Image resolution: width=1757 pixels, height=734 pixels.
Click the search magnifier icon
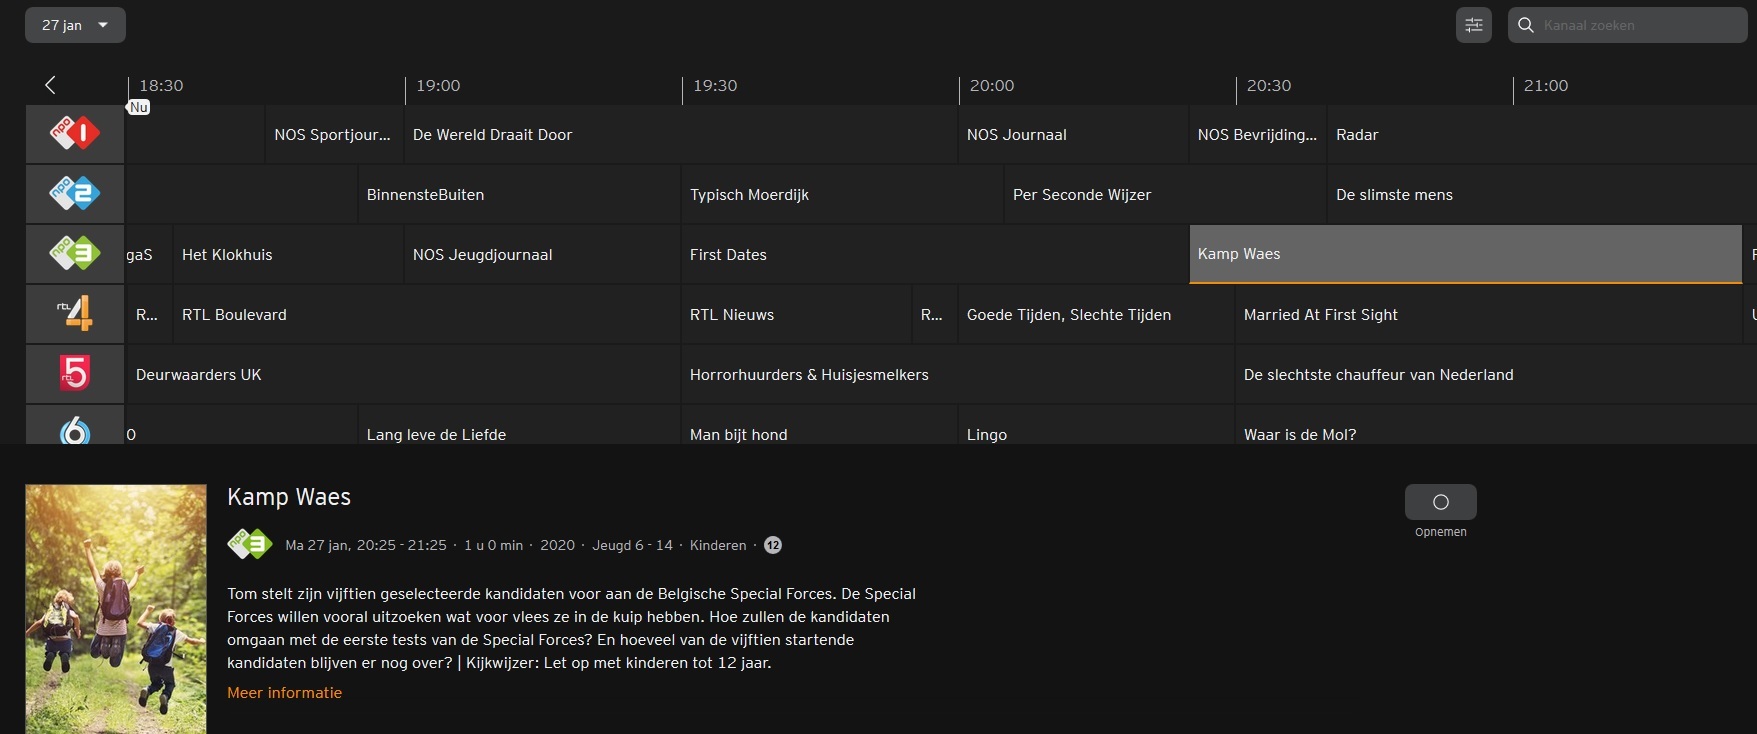1526,25
